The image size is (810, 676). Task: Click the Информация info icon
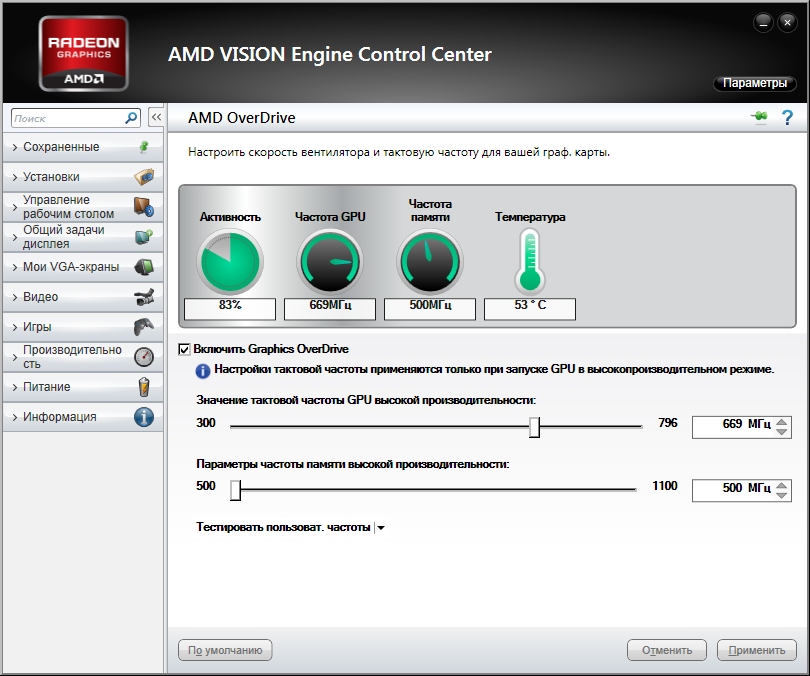point(144,417)
